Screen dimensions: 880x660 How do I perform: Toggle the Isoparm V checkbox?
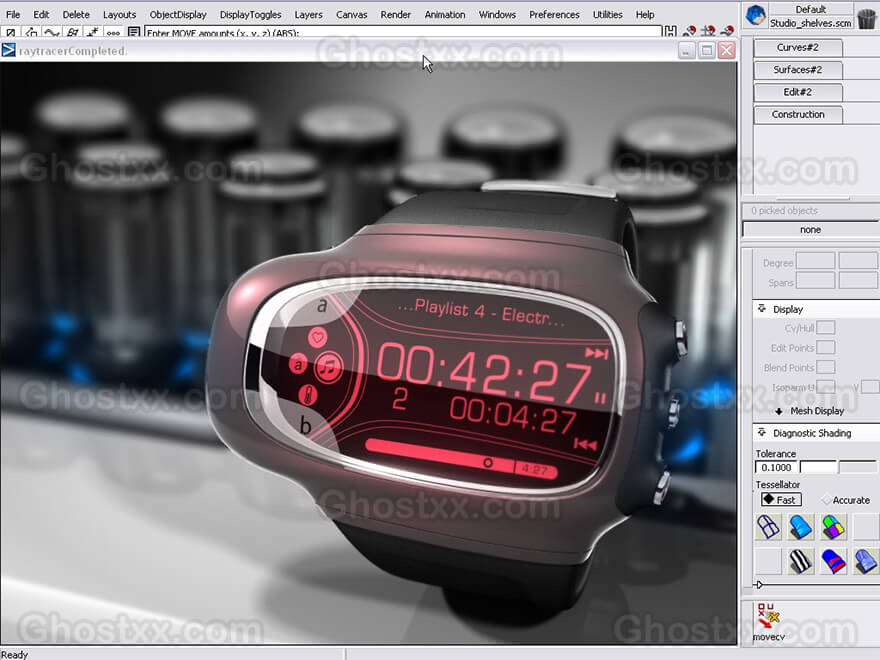870,387
